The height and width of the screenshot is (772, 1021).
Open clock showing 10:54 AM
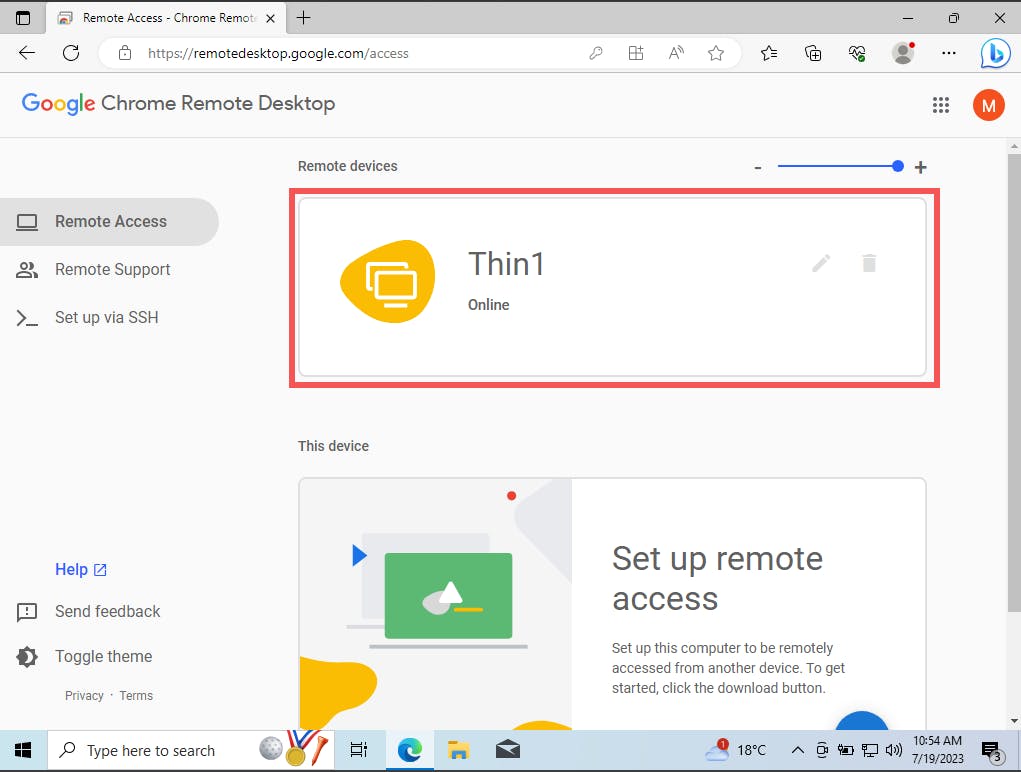click(937, 750)
